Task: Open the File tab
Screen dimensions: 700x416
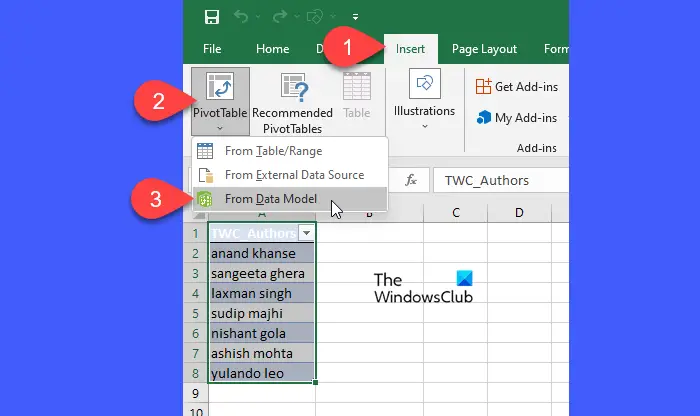Action: 212,49
